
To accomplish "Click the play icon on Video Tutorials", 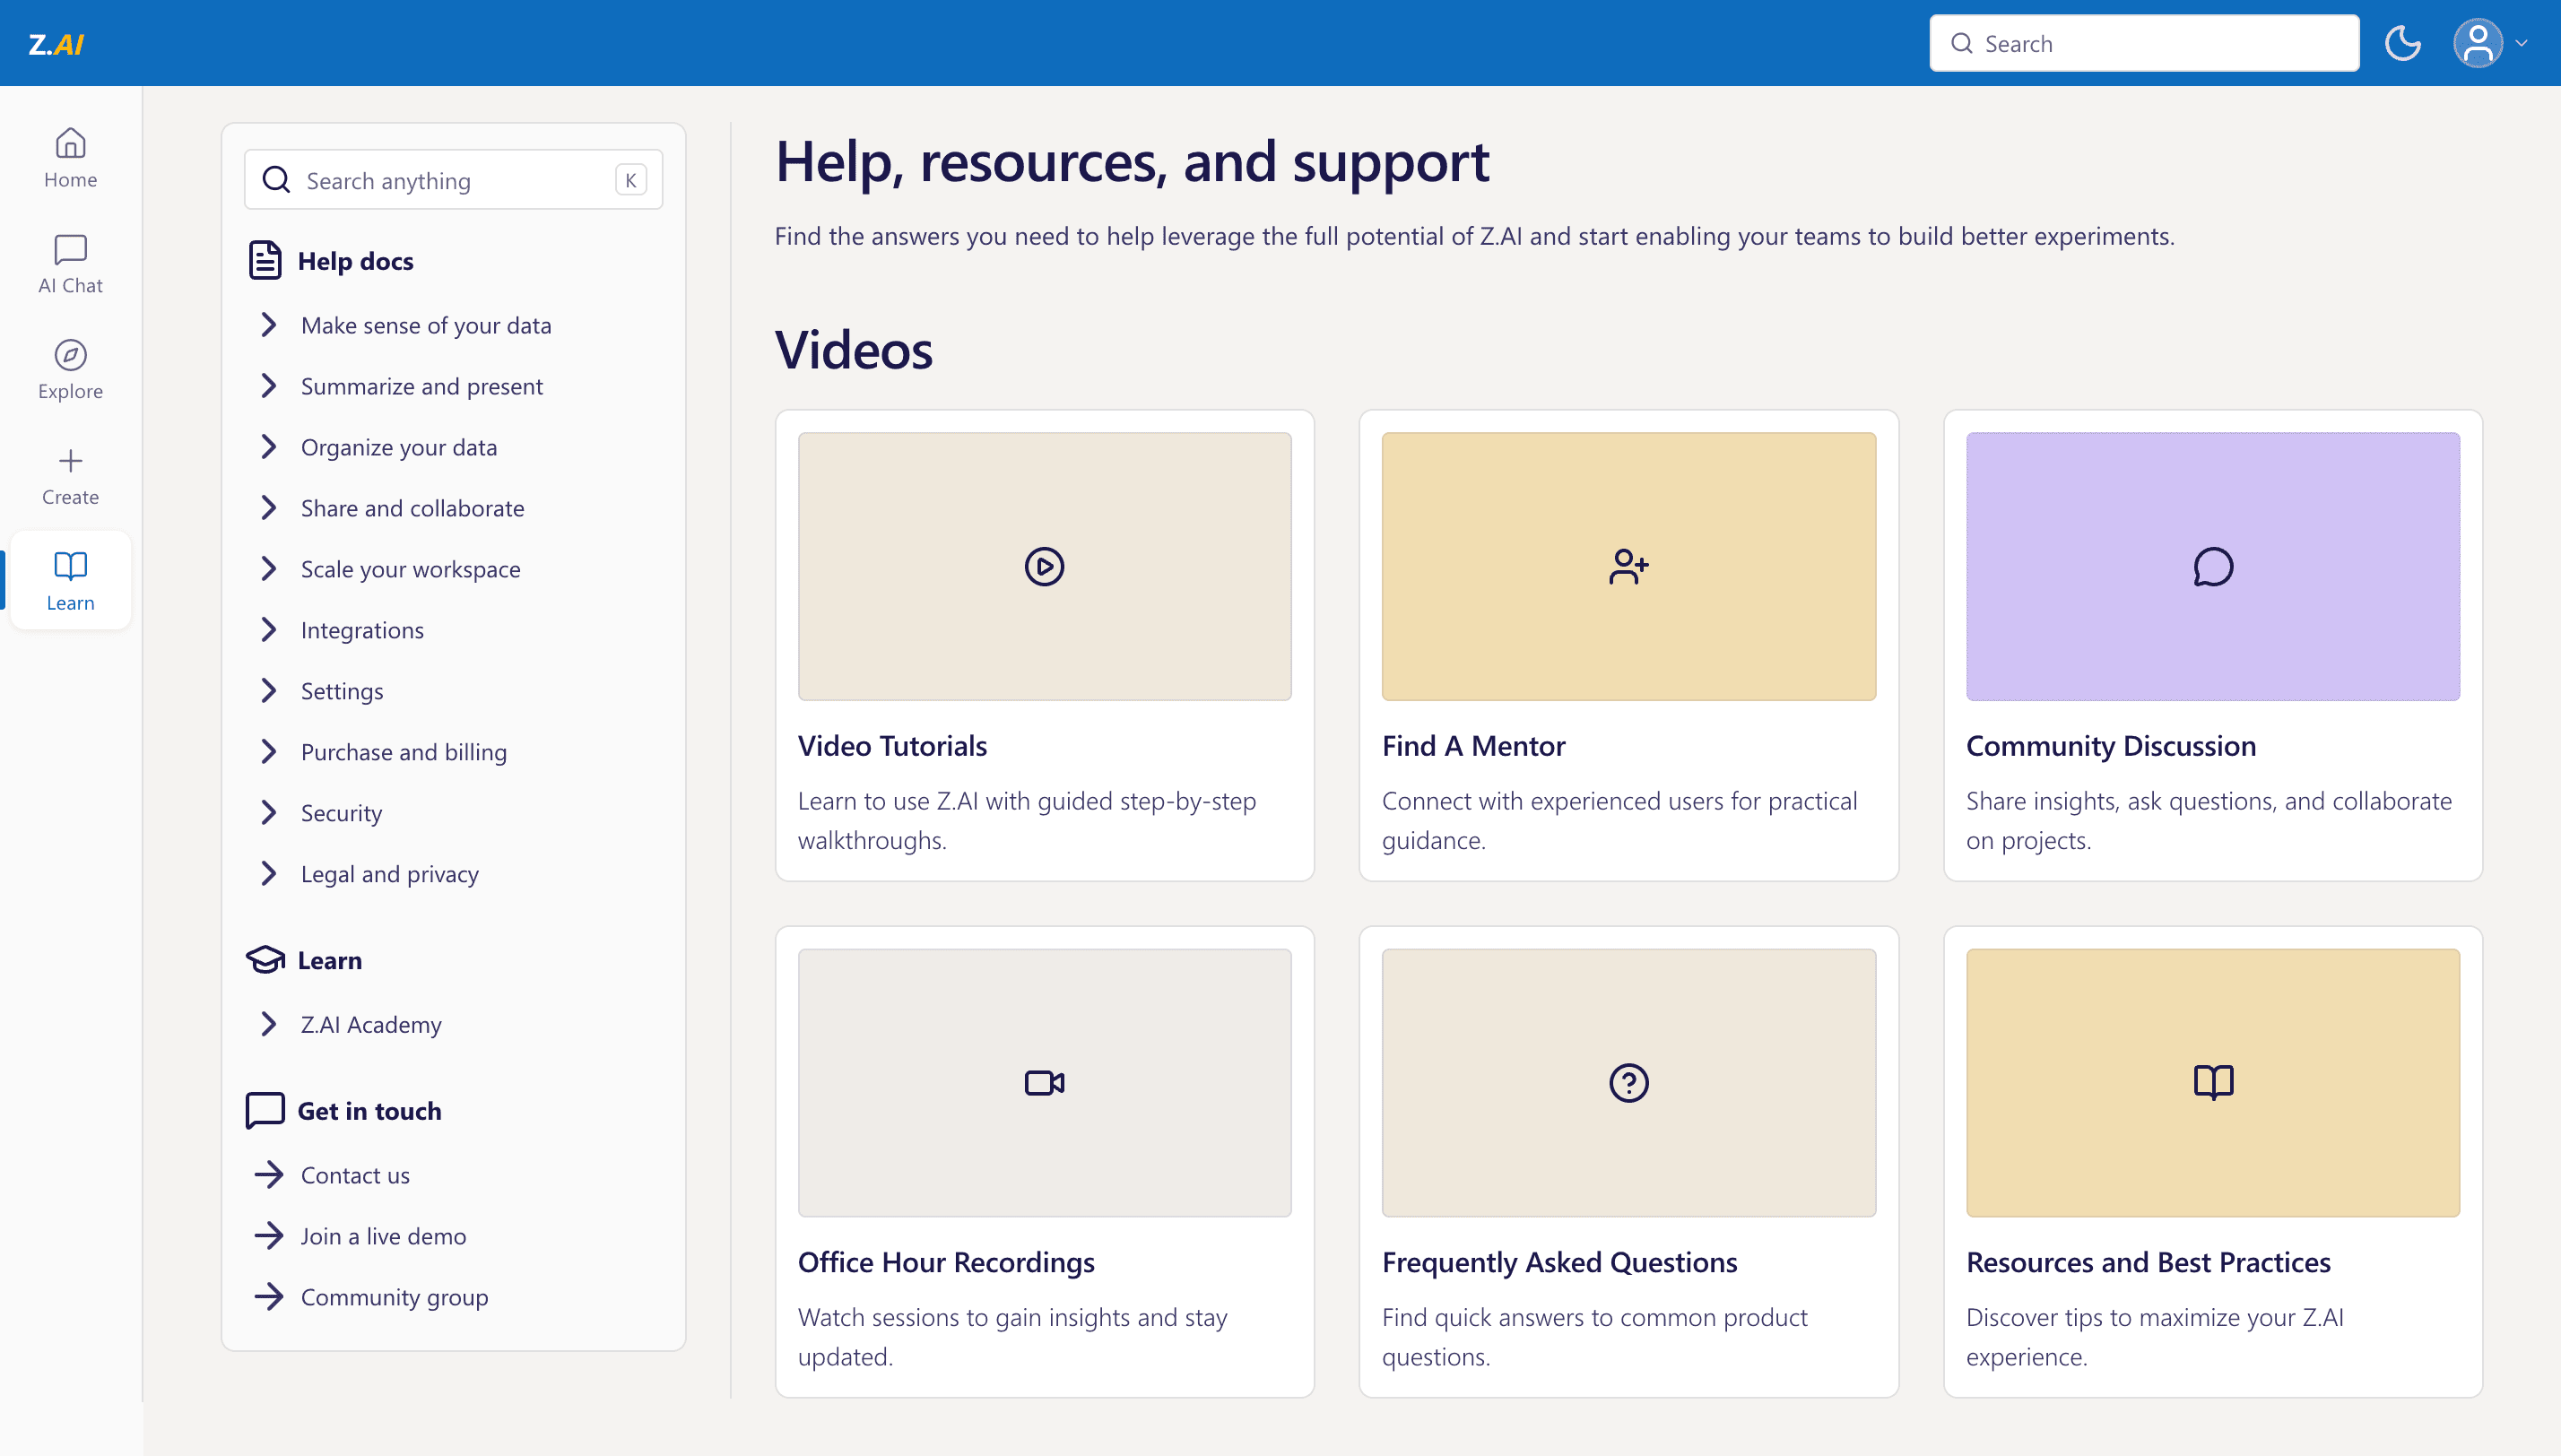I will [1044, 566].
